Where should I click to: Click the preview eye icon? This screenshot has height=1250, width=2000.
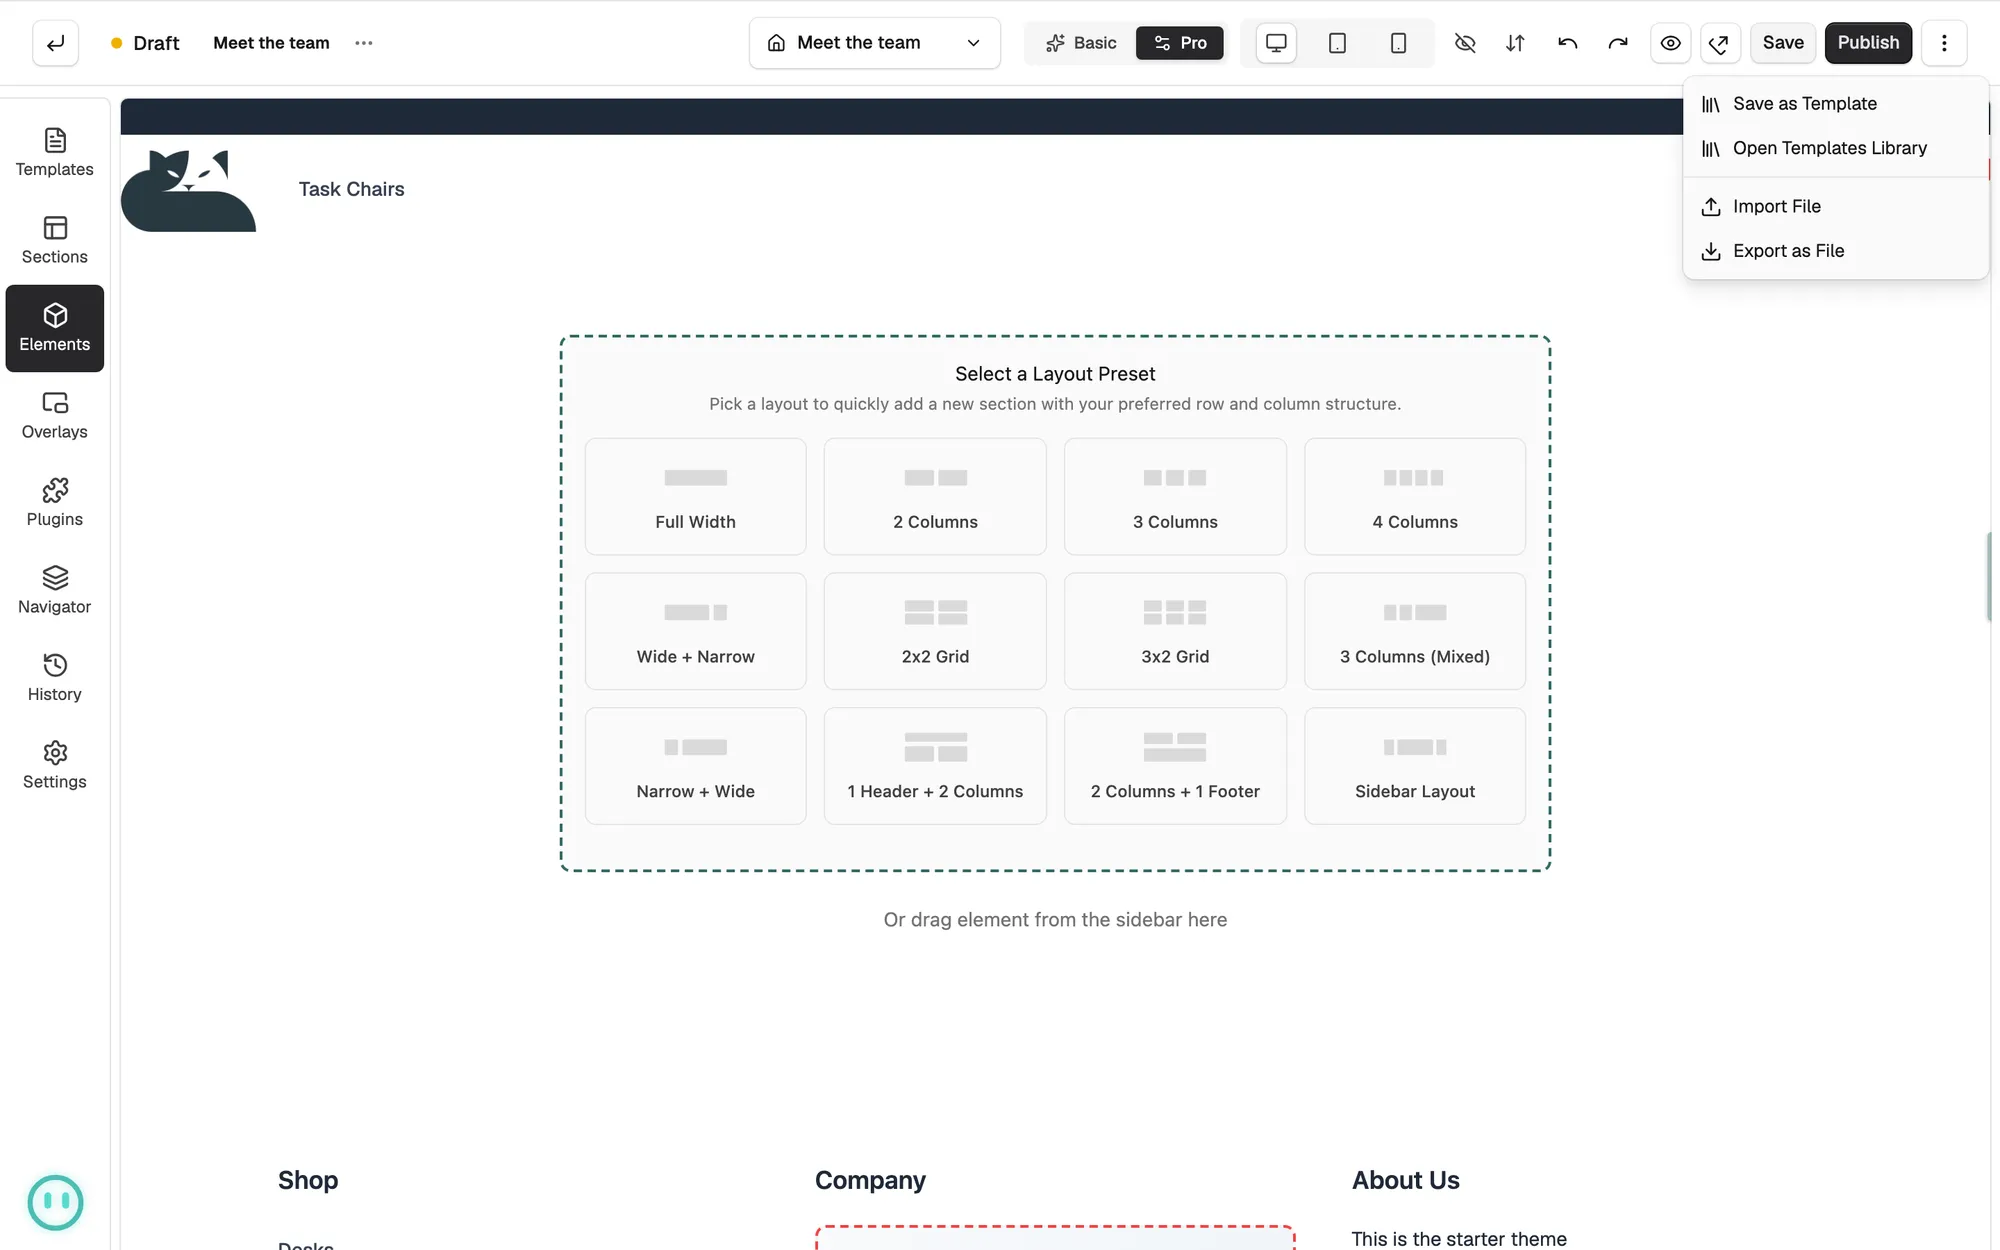(x=1670, y=43)
